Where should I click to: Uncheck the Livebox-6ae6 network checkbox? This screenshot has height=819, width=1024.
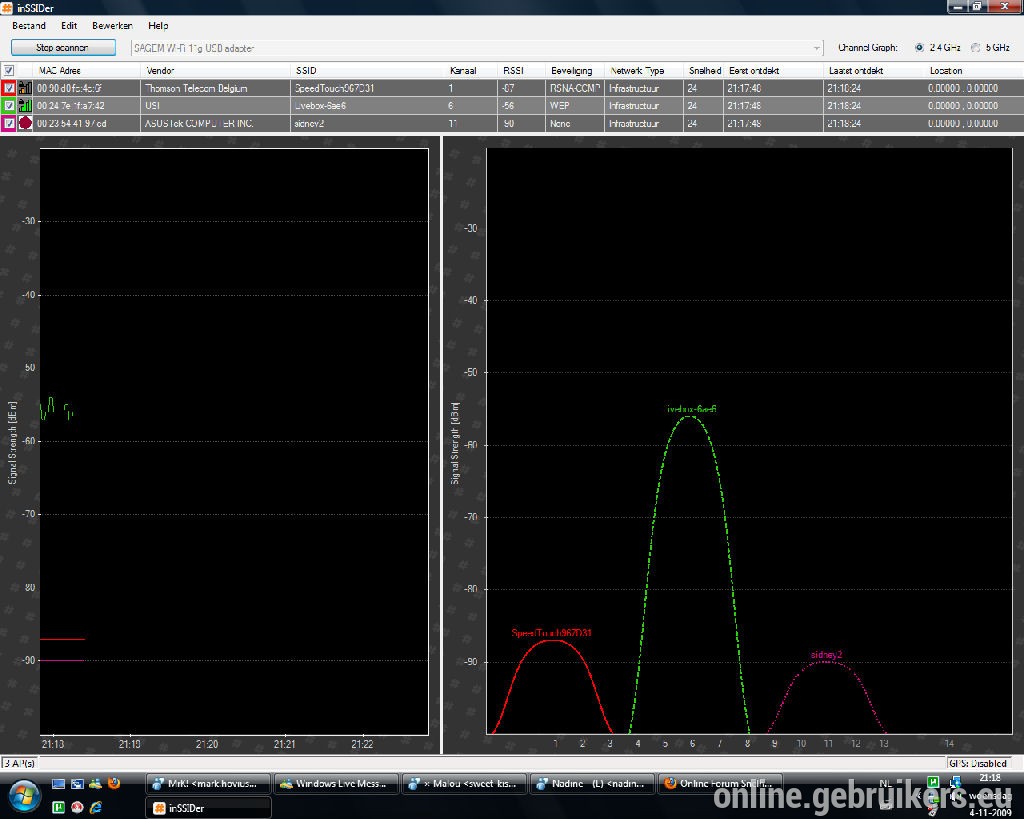pos(9,105)
